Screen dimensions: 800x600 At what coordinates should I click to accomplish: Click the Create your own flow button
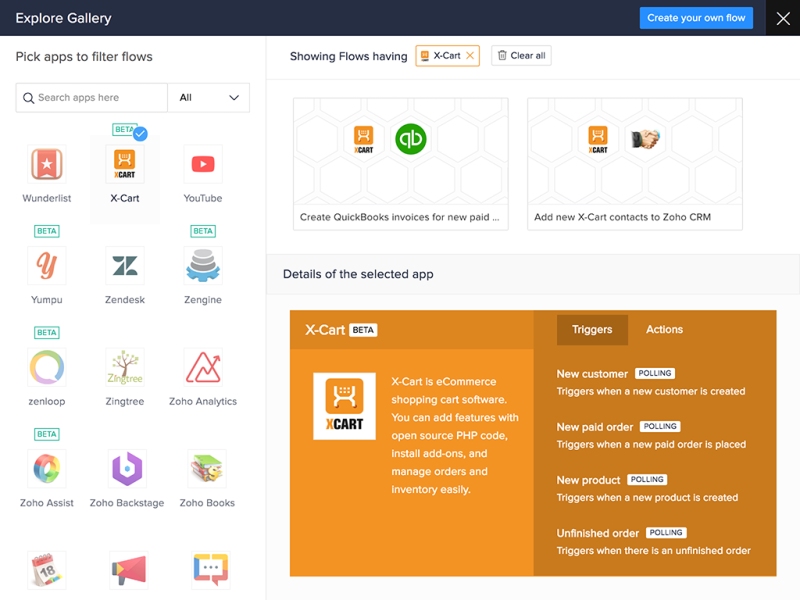(x=696, y=18)
